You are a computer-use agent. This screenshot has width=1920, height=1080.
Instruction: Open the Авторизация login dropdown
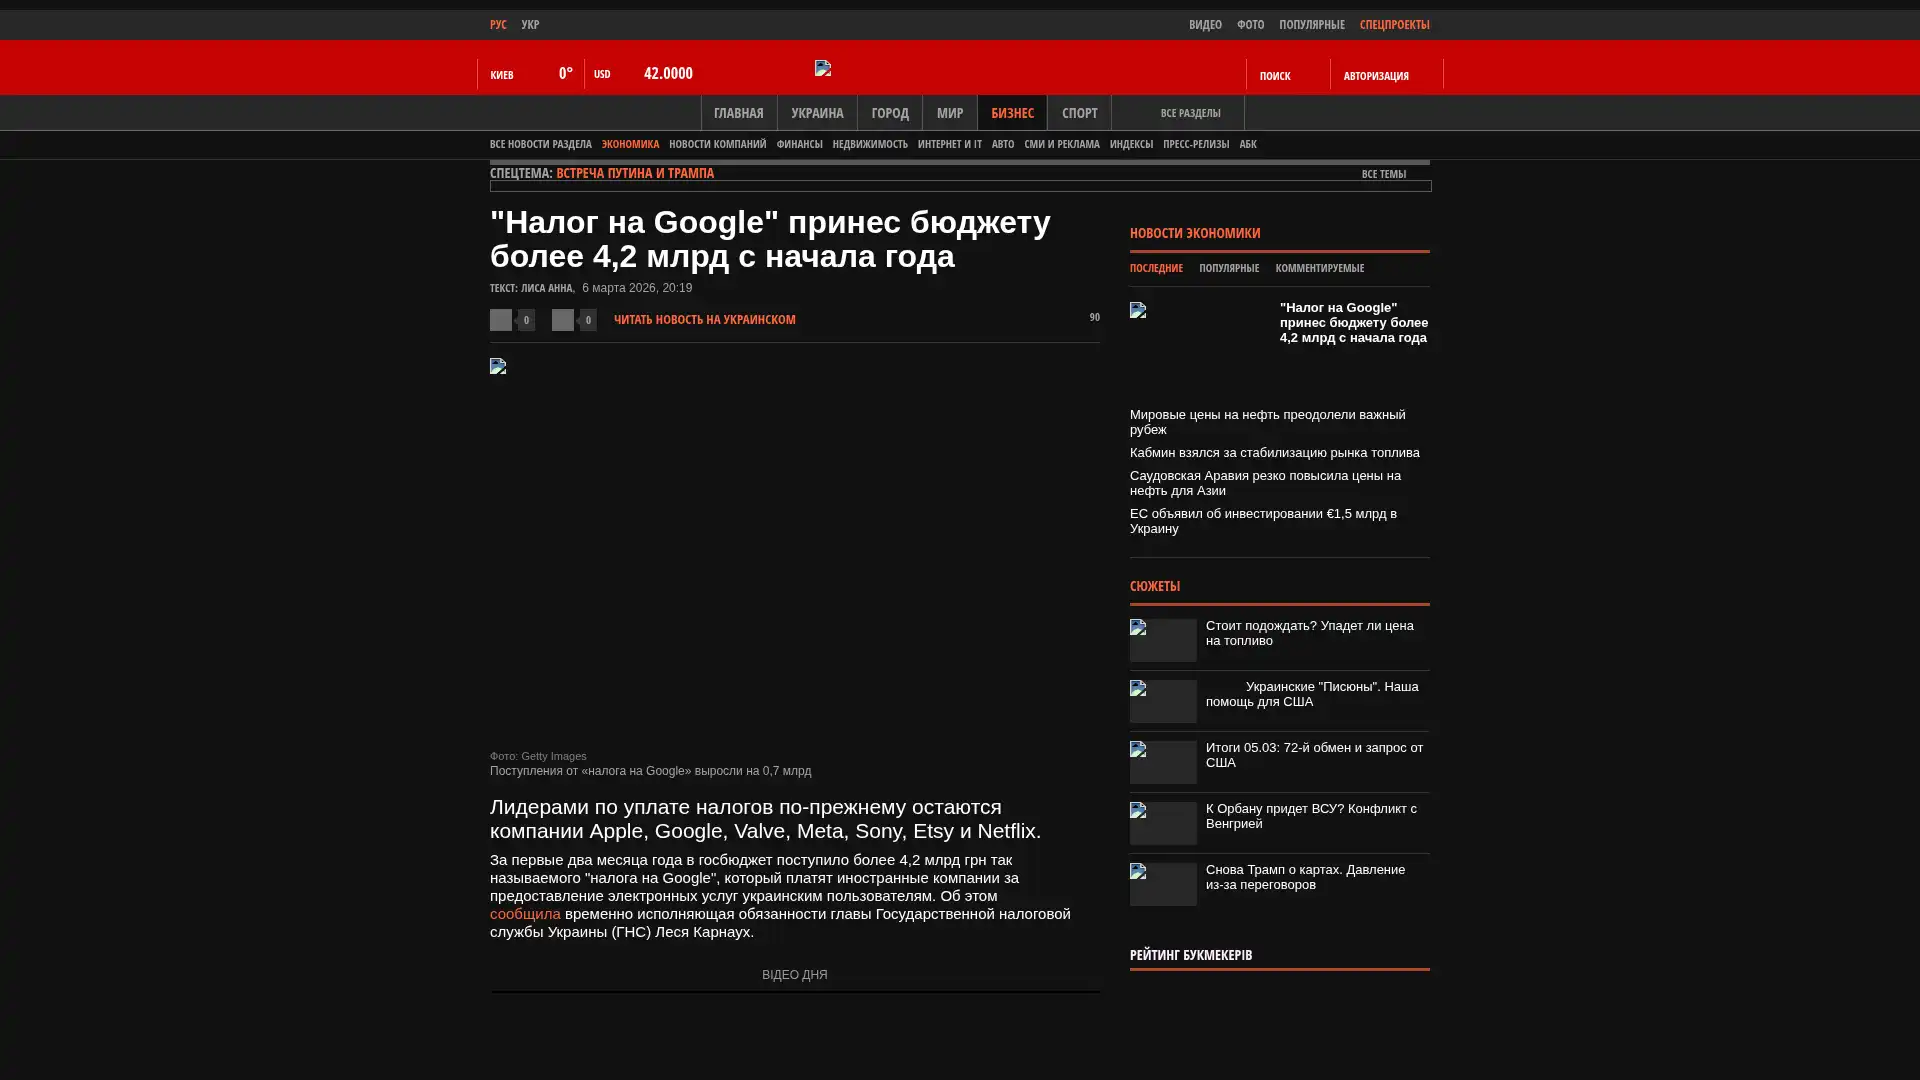tap(1376, 76)
